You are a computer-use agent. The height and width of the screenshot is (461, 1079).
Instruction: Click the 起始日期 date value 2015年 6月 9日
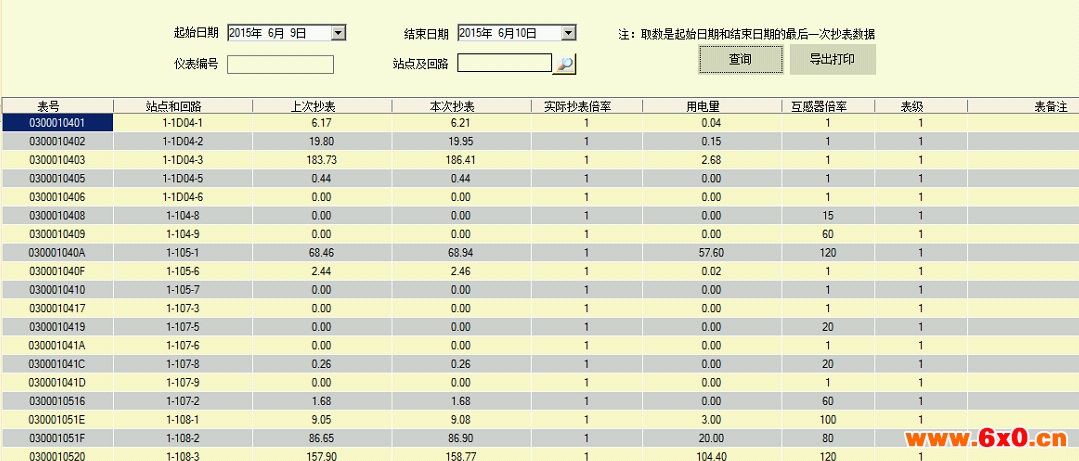tap(268, 32)
